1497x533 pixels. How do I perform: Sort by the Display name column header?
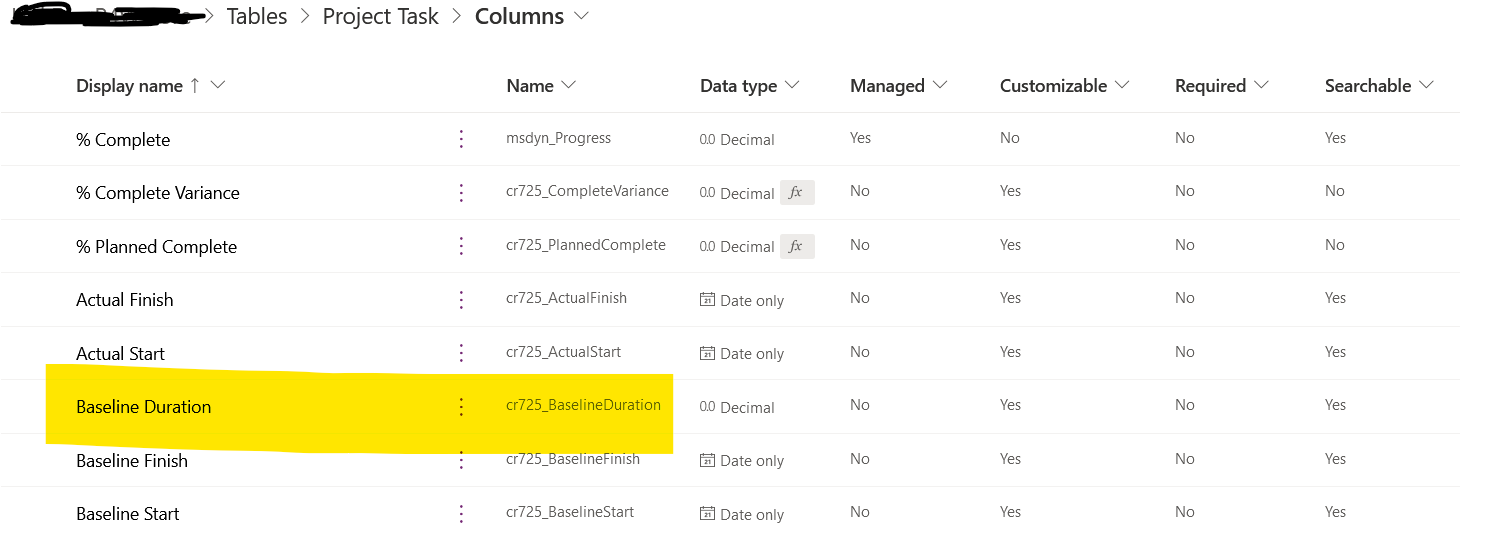[129, 86]
